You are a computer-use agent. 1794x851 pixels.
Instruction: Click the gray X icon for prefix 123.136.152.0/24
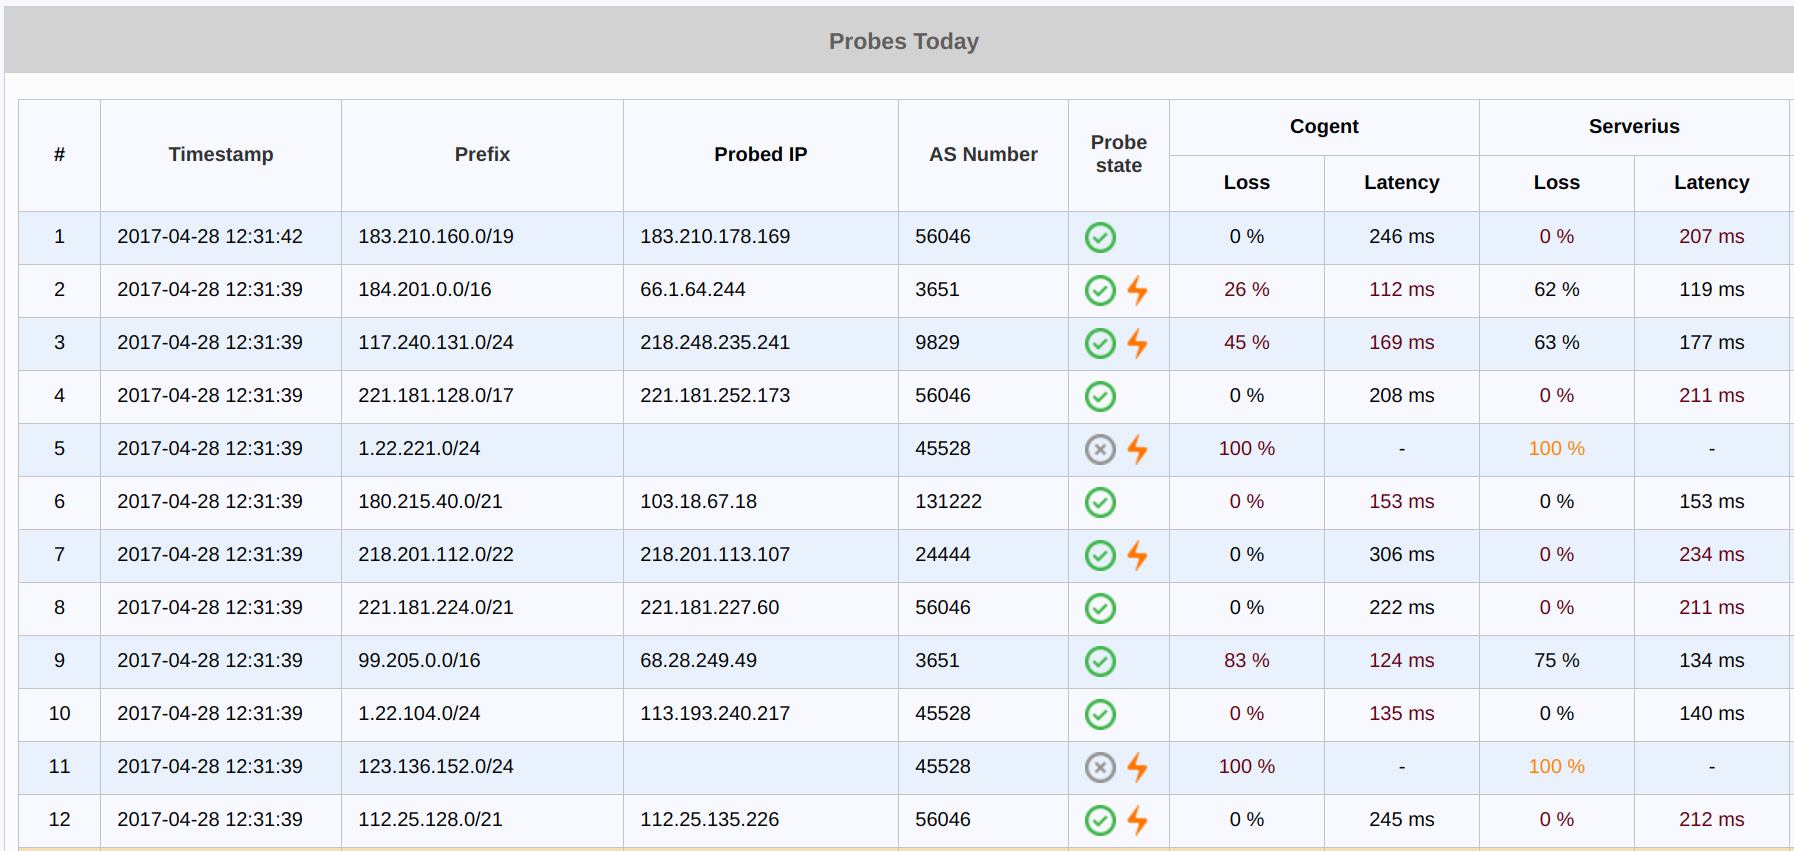click(1100, 767)
